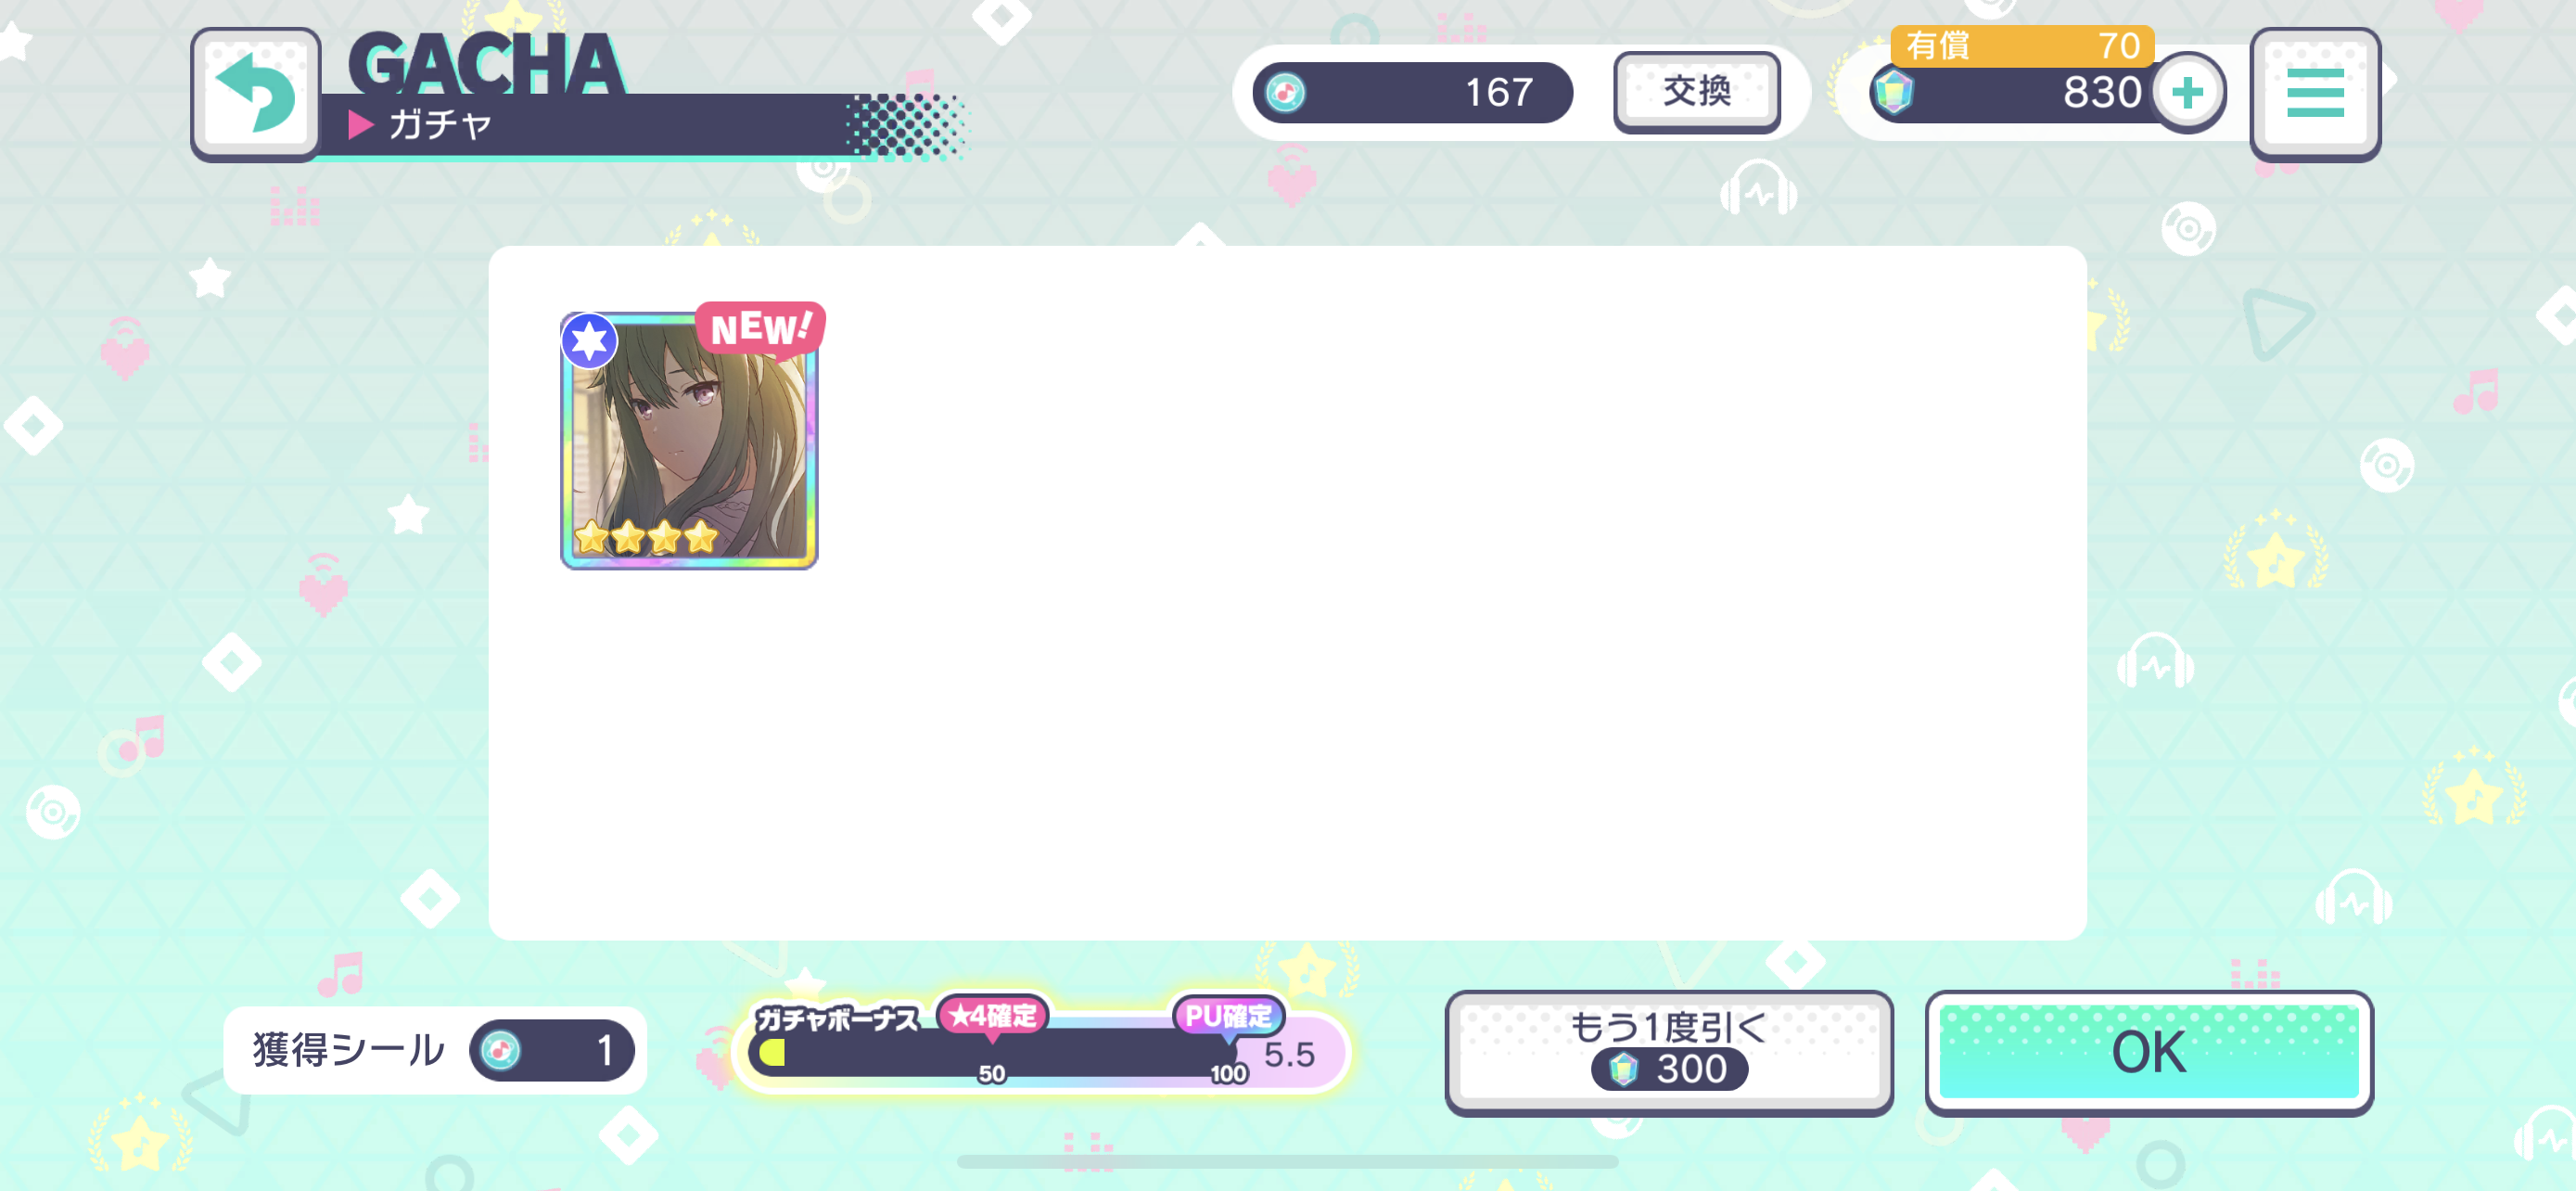The image size is (2576, 1191).
Task: Open the hamburger menu icon
Action: click(x=2315, y=93)
